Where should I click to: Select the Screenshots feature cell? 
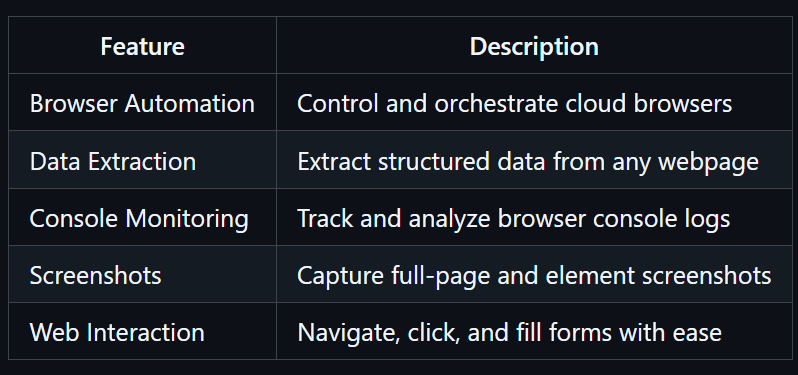[142, 274]
